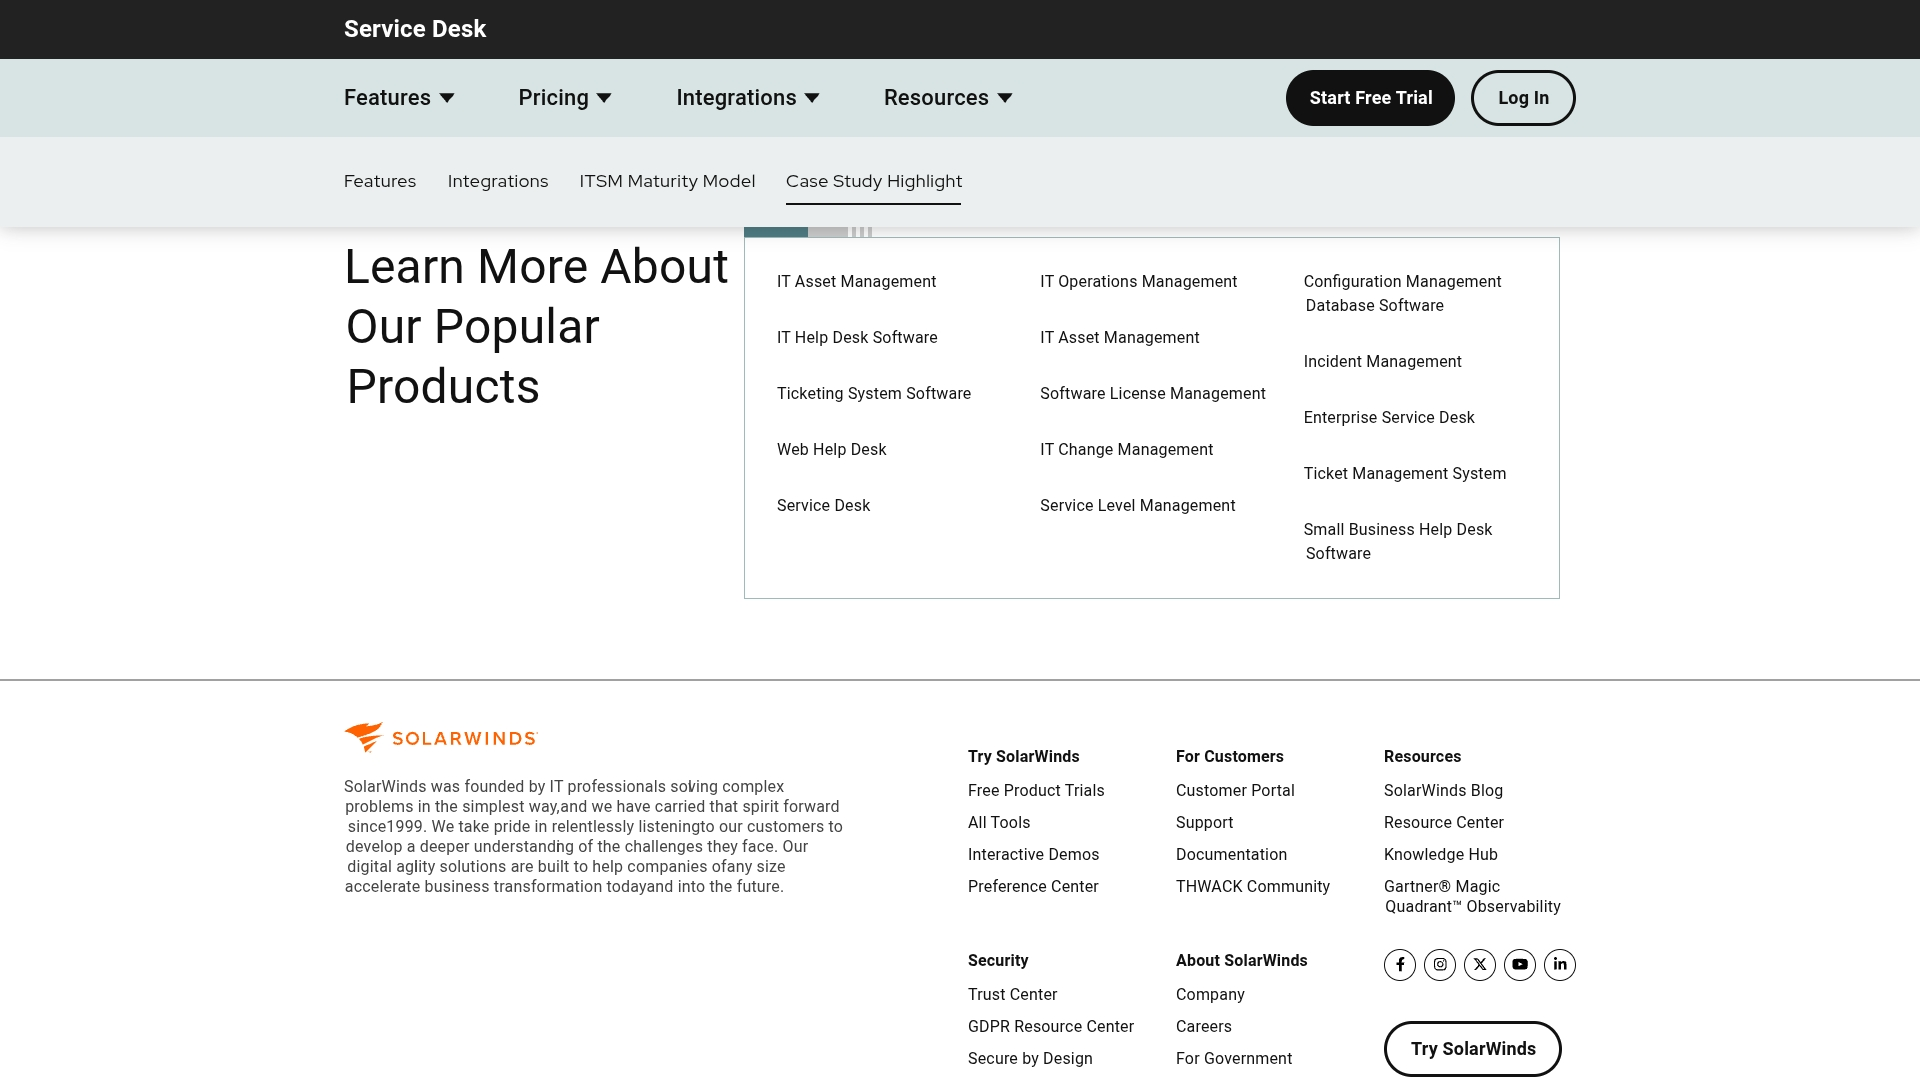The image size is (1920, 1080).
Task: Open the LinkedIn social icon
Action: pyautogui.click(x=1560, y=965)
